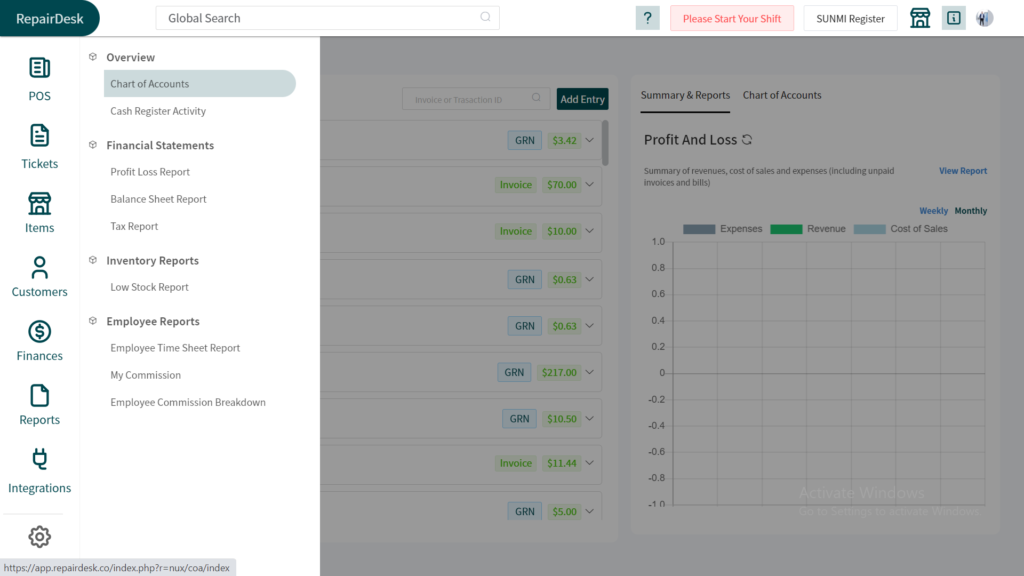The width and height of the screenshot is (1024, 576).
Task: Open Profit Loss Report menu item
Action: pos(150,172)
